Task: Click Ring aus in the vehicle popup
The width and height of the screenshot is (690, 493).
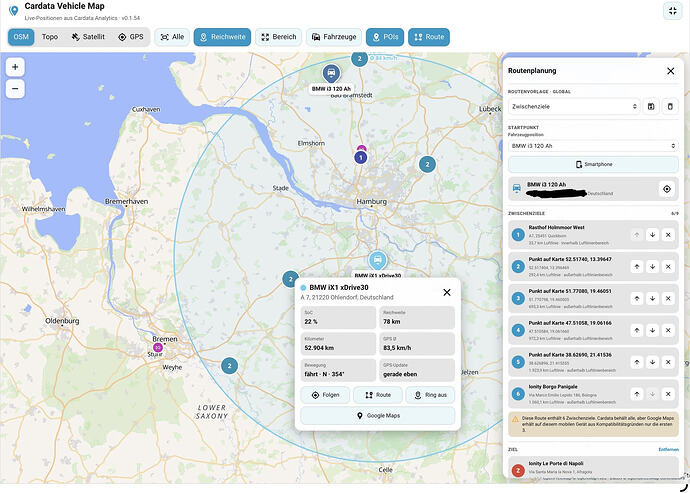Action: click(x=430, y=395)
